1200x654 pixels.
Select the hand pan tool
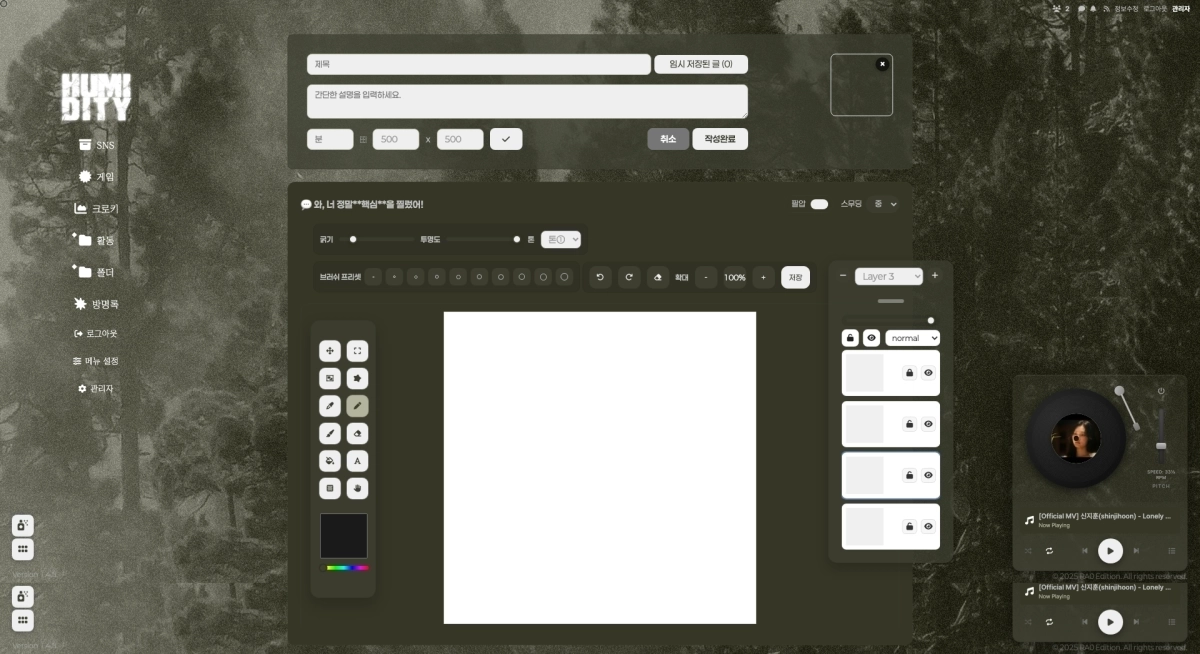(358, 488)
